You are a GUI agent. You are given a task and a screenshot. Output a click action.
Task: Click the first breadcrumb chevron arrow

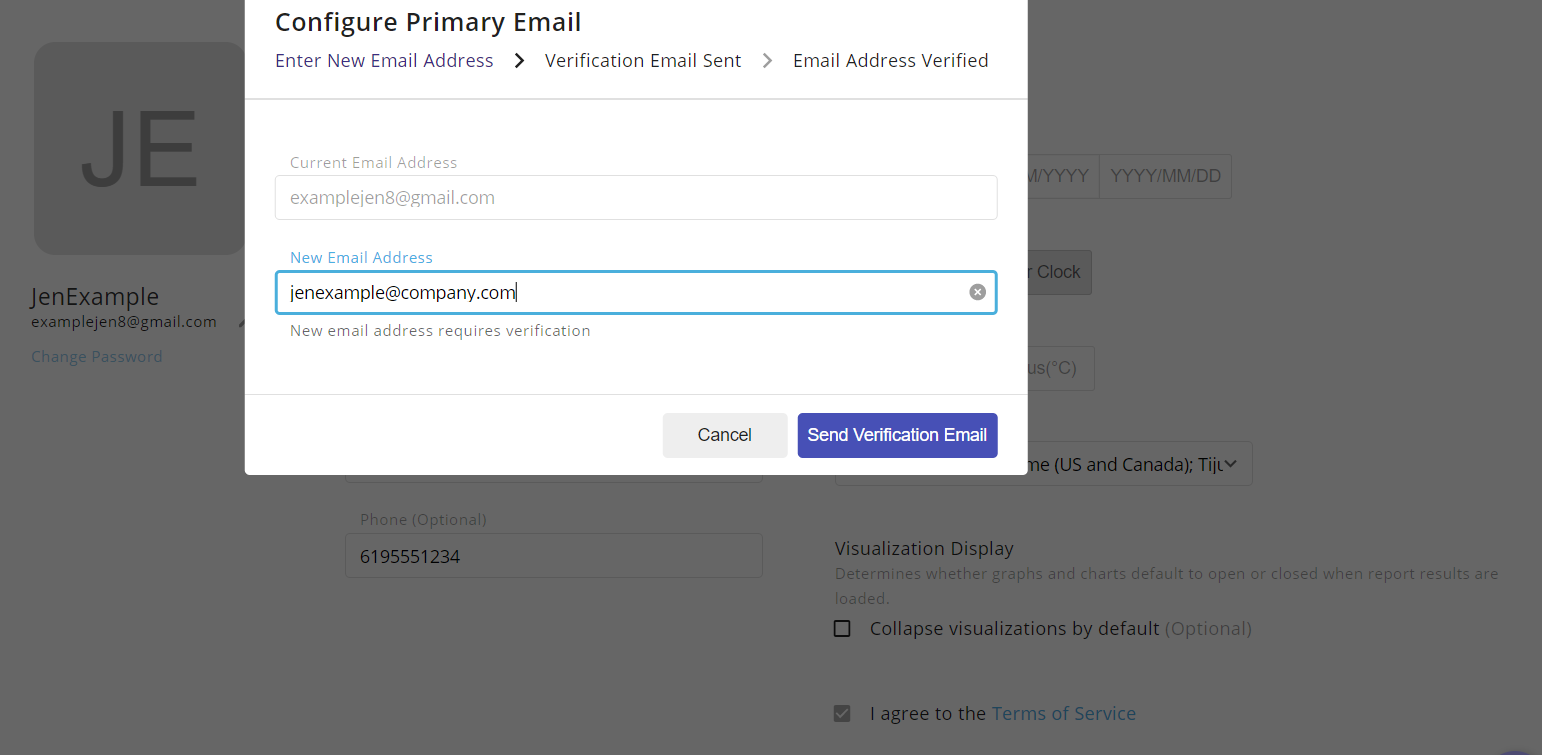(519, 61)
